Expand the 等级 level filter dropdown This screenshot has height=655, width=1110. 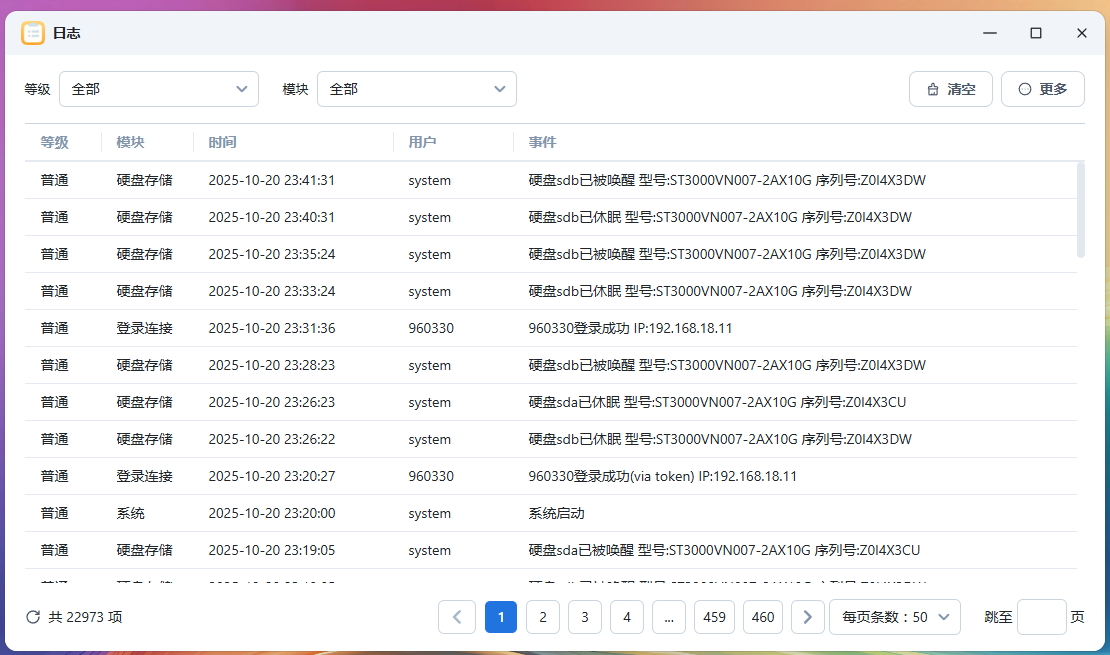pos(159,89)
